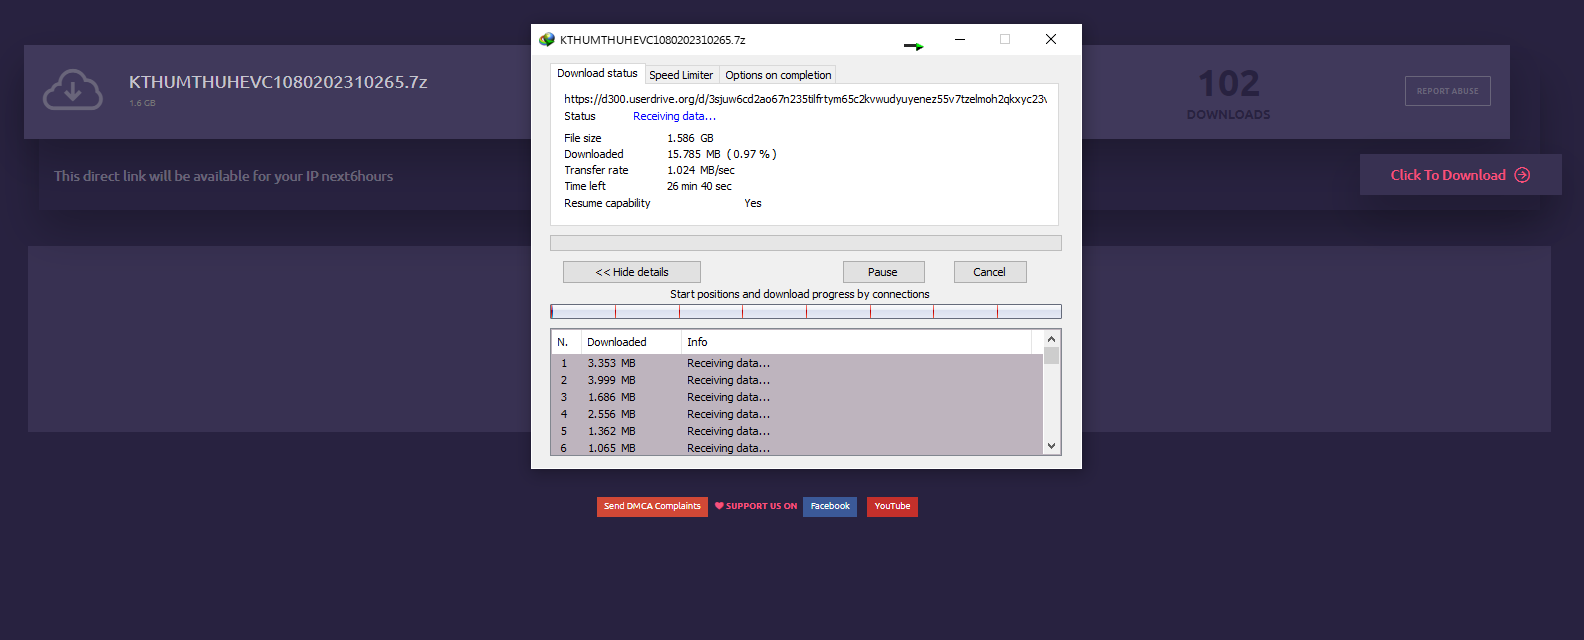1584x640 pixels.
Task: Click the IDM icon in title bar
Action: coord(547,40)
